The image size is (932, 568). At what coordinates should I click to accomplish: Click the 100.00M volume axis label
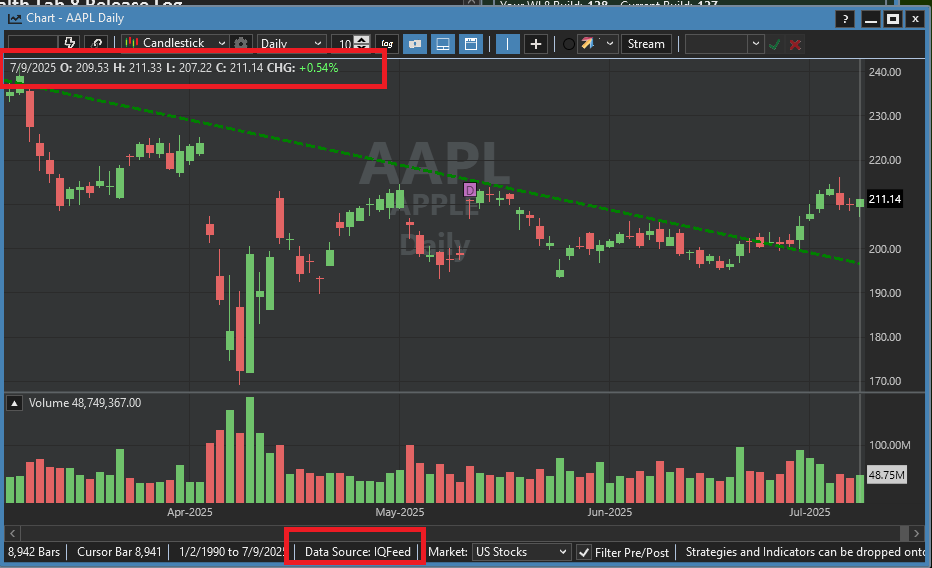point(889,445)
